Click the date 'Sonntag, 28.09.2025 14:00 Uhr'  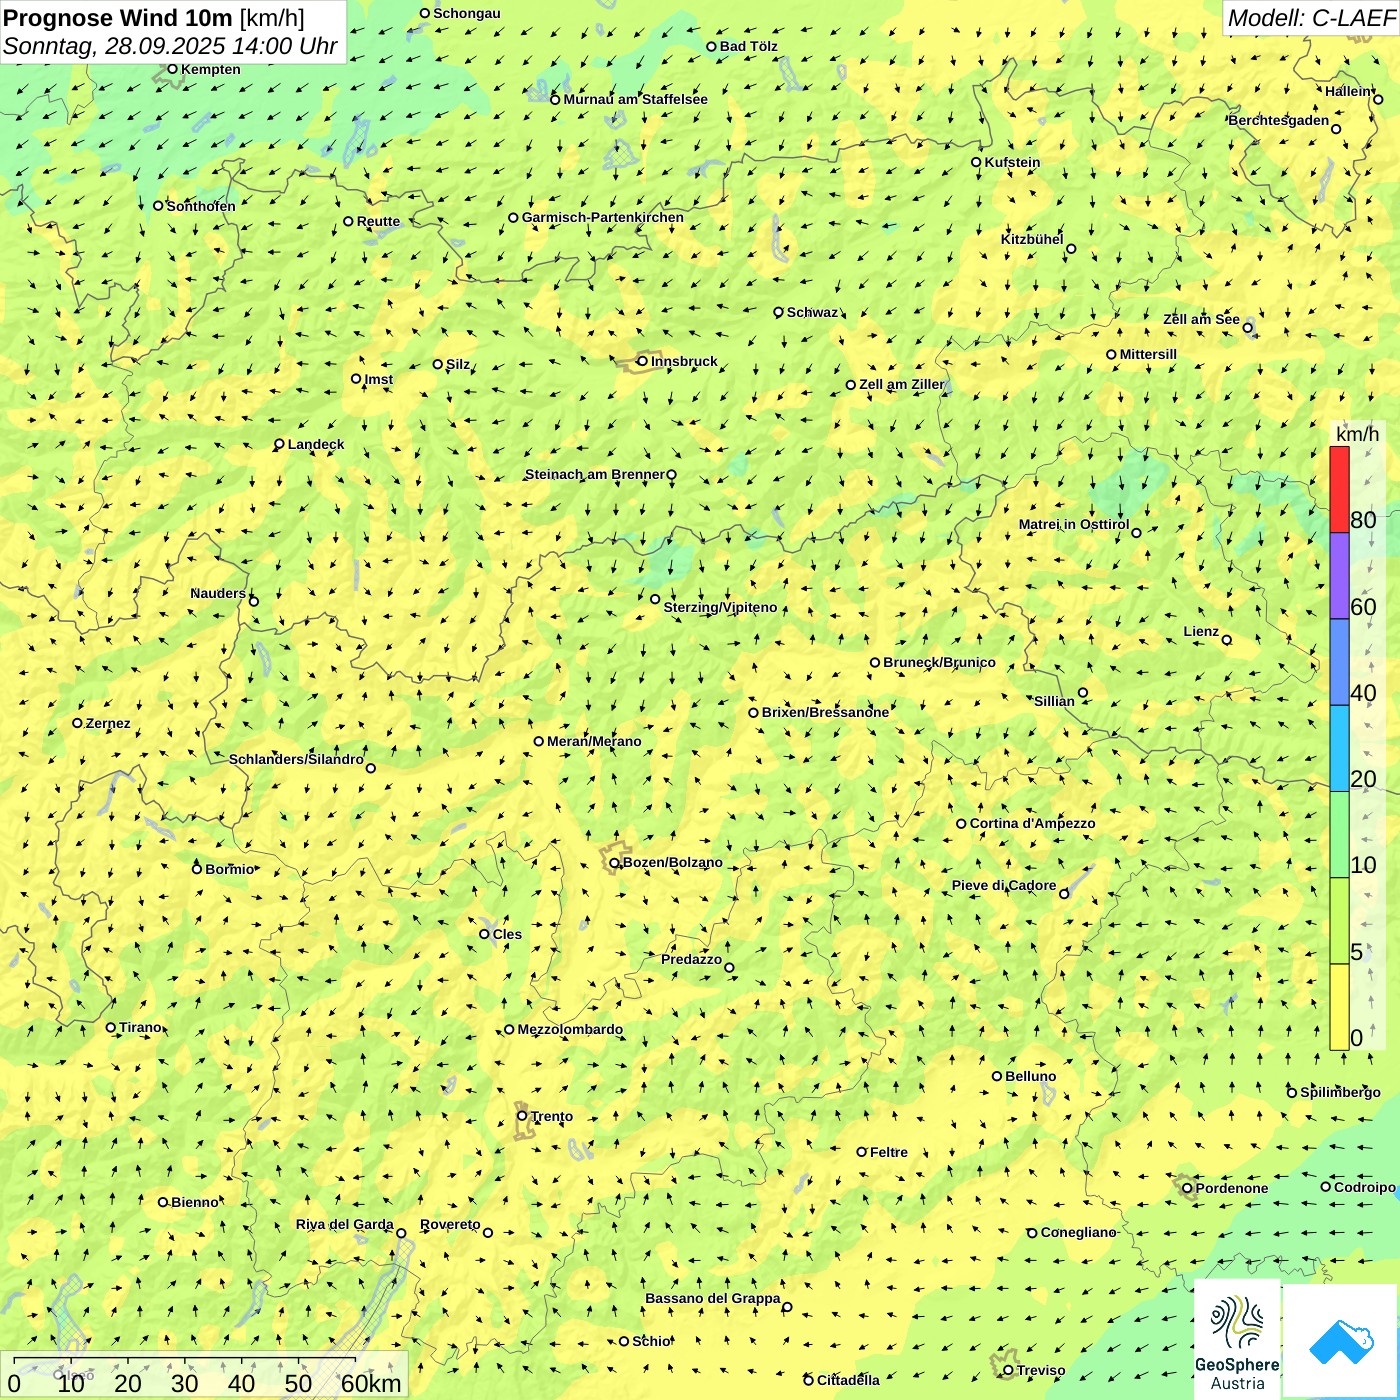point(170,46)
